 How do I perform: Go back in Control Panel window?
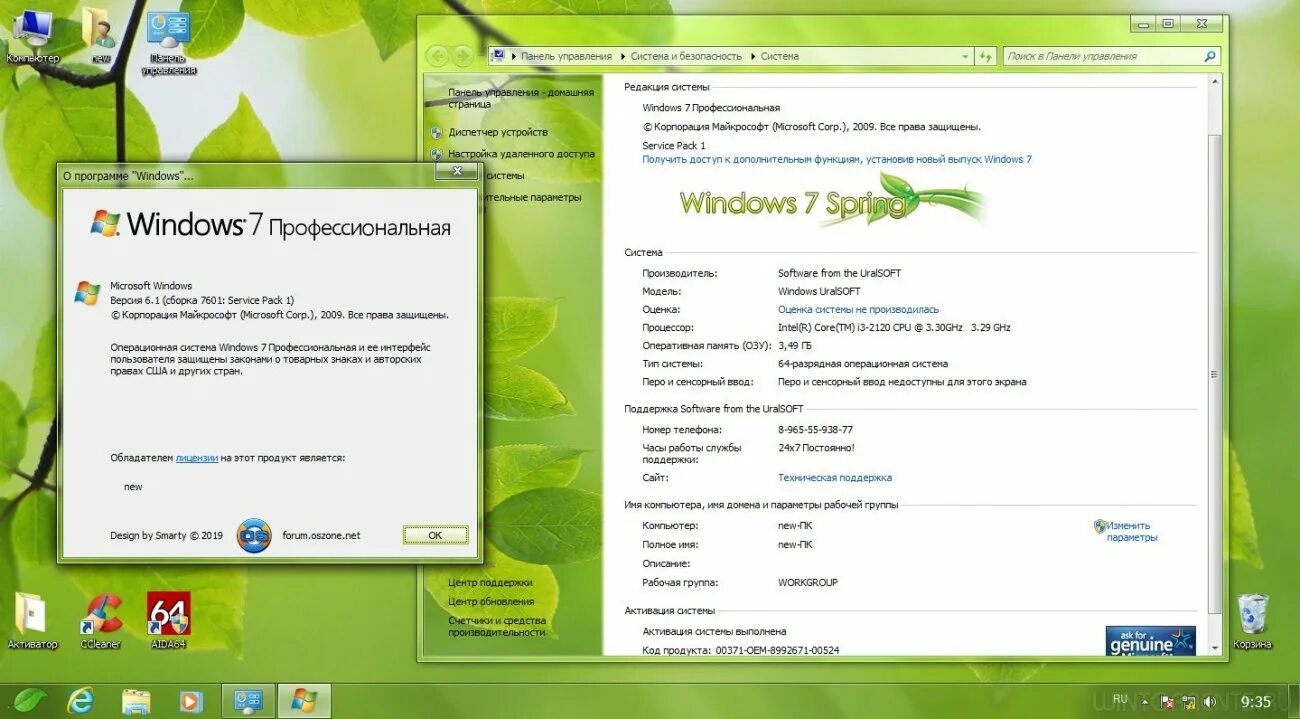pyautogui.click(x=436, y=56)
